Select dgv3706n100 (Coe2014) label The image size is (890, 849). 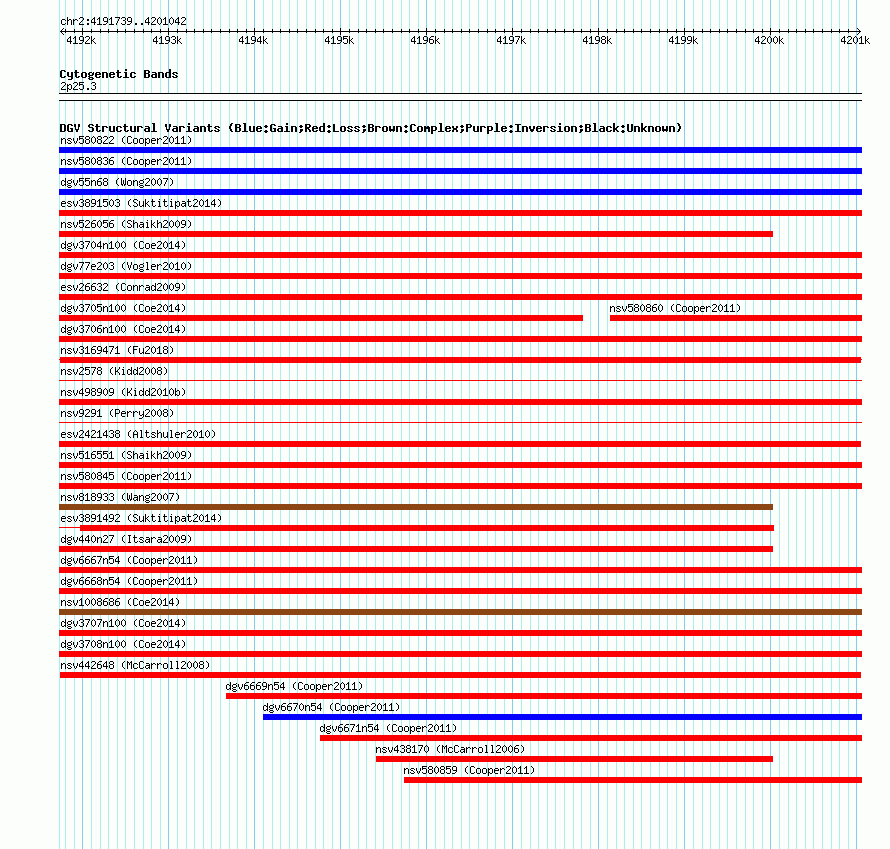click(x=123, y=329)
